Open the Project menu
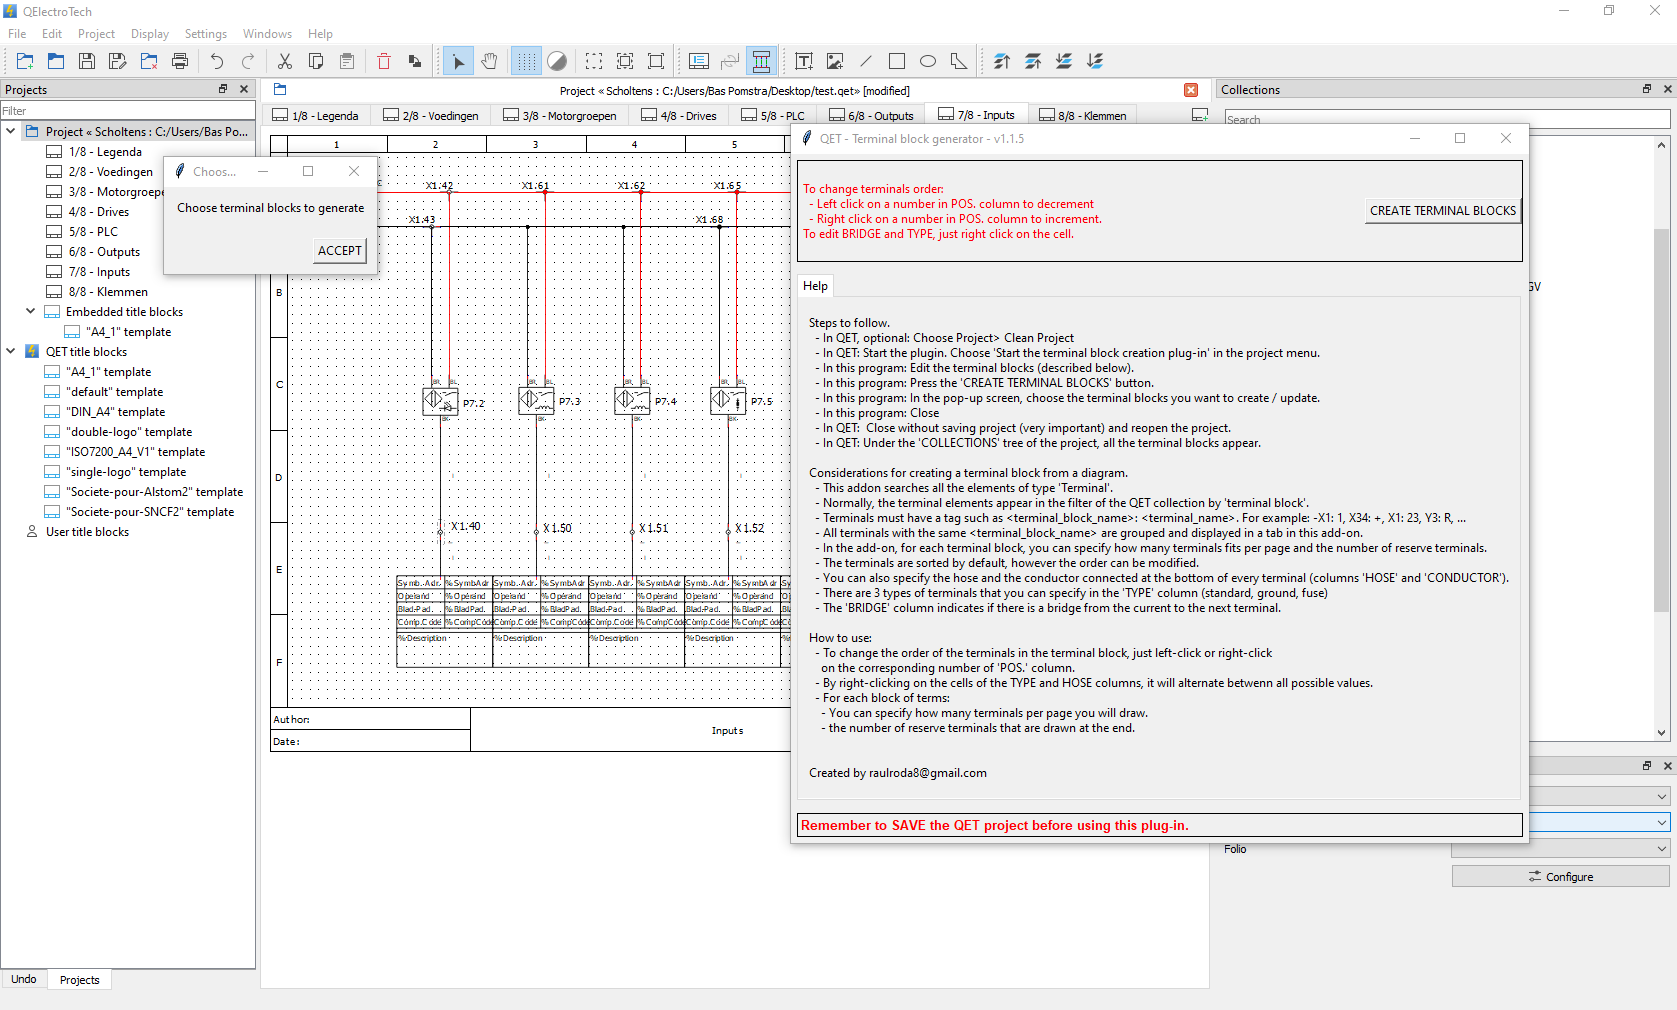1677x1010 pixels. pos(96,34)
